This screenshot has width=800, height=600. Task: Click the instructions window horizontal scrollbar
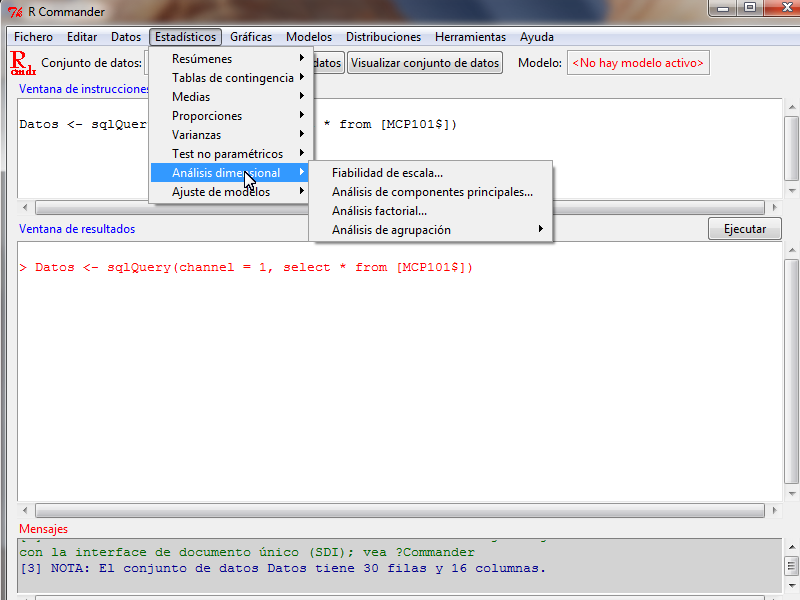click(400, 208)
